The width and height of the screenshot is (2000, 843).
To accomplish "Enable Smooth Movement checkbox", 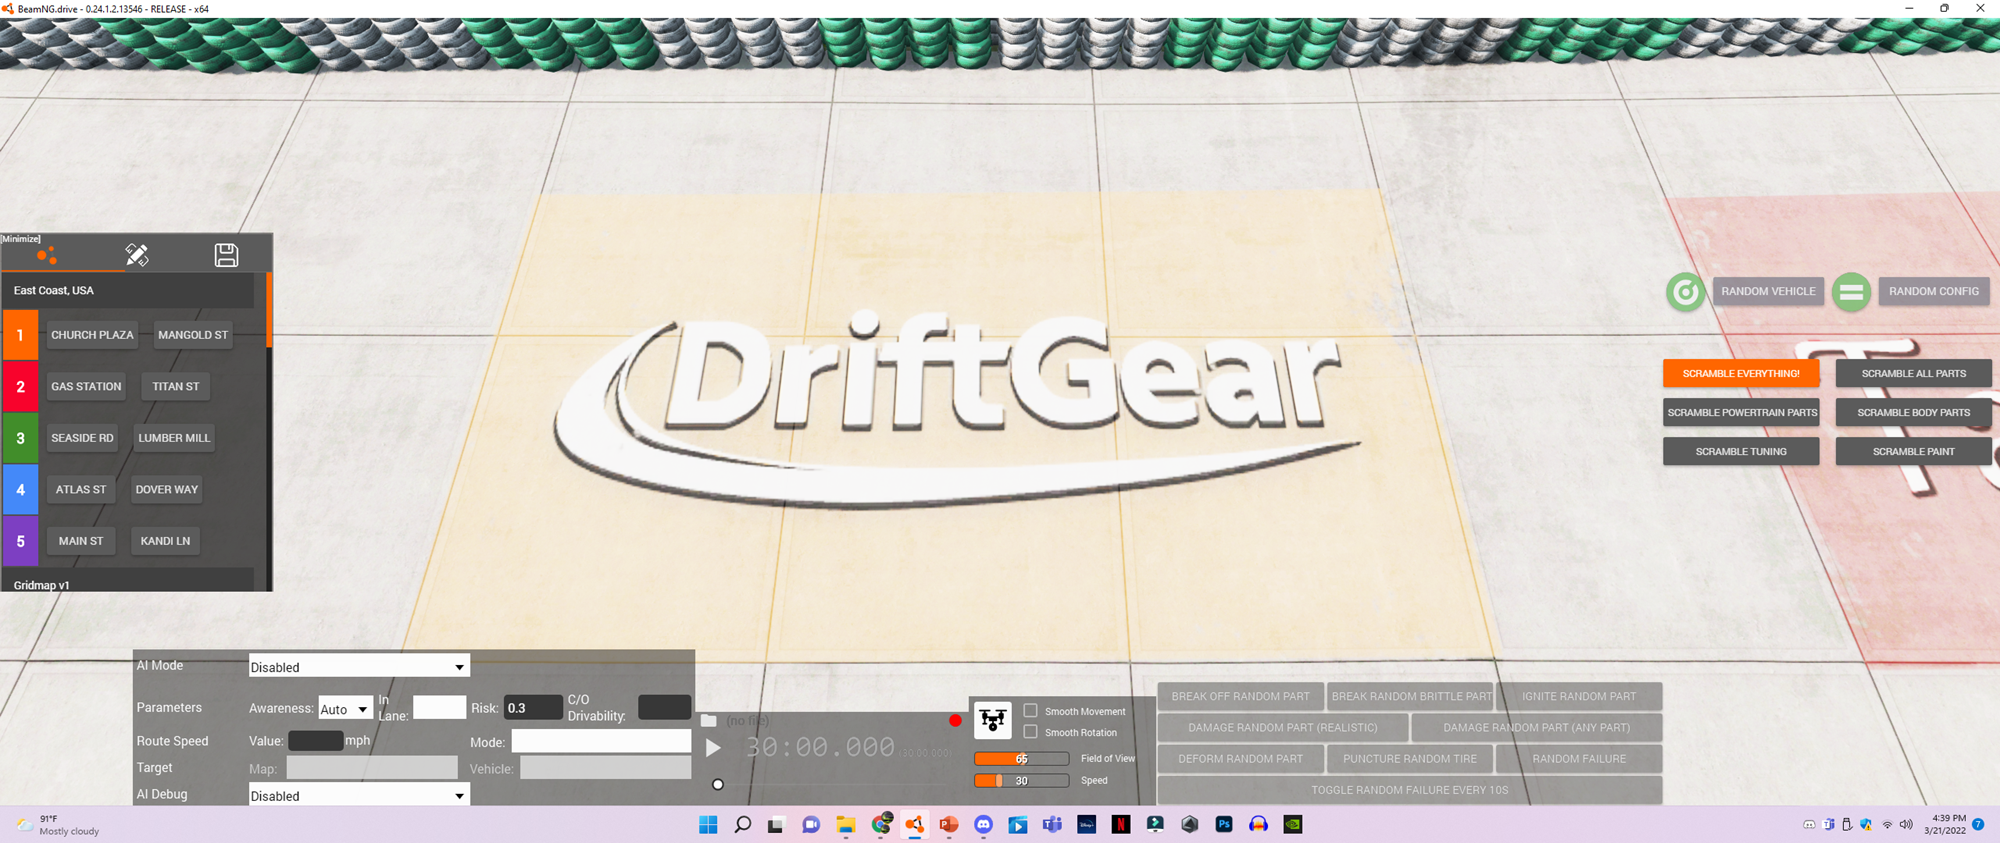I will click(x=1030, y=711).
